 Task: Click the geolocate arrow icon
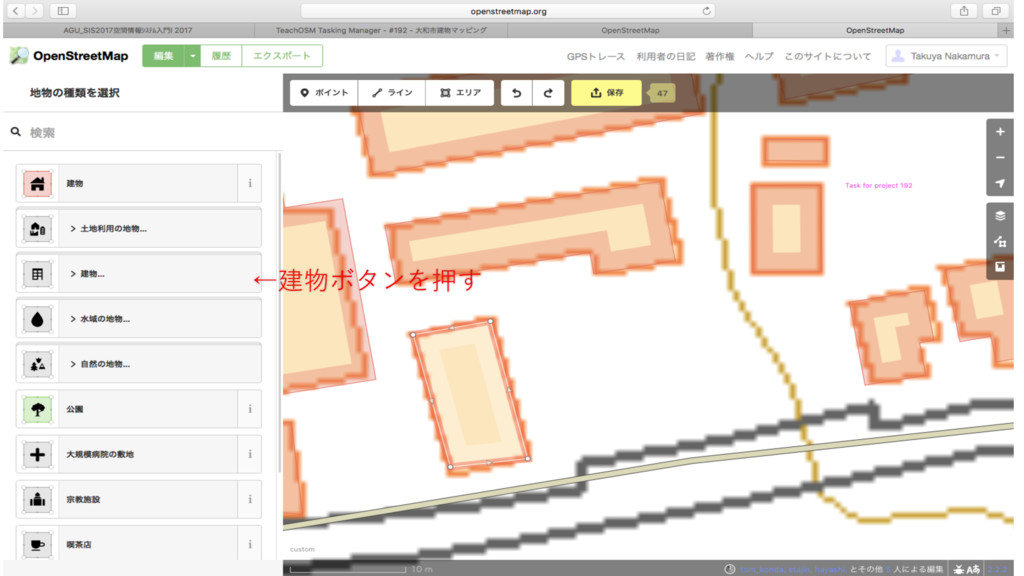pyautogui.click(x=999, y=184)
